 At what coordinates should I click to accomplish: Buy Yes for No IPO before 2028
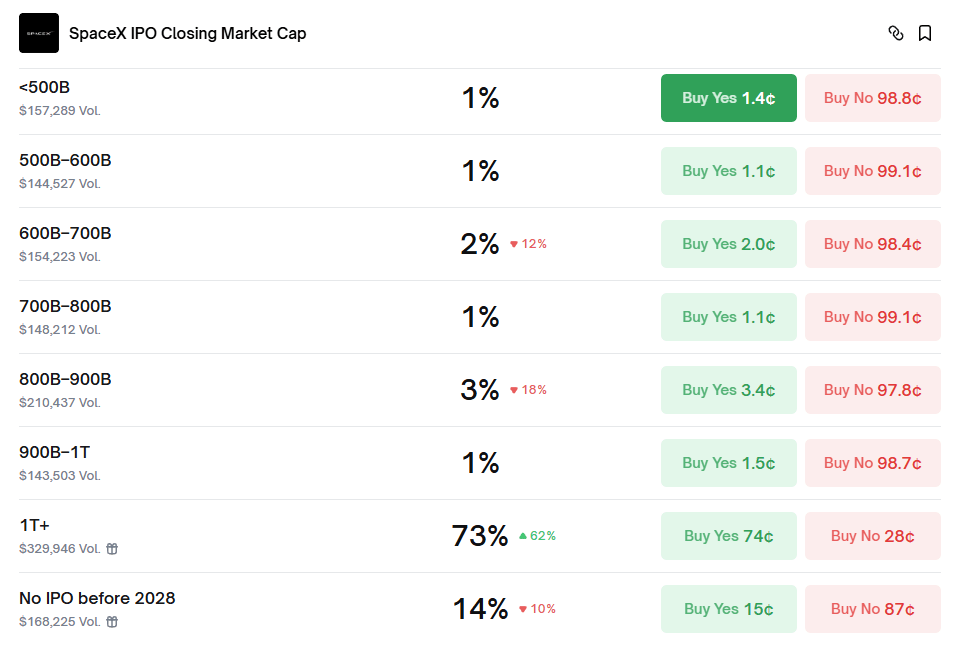[728, 609]
